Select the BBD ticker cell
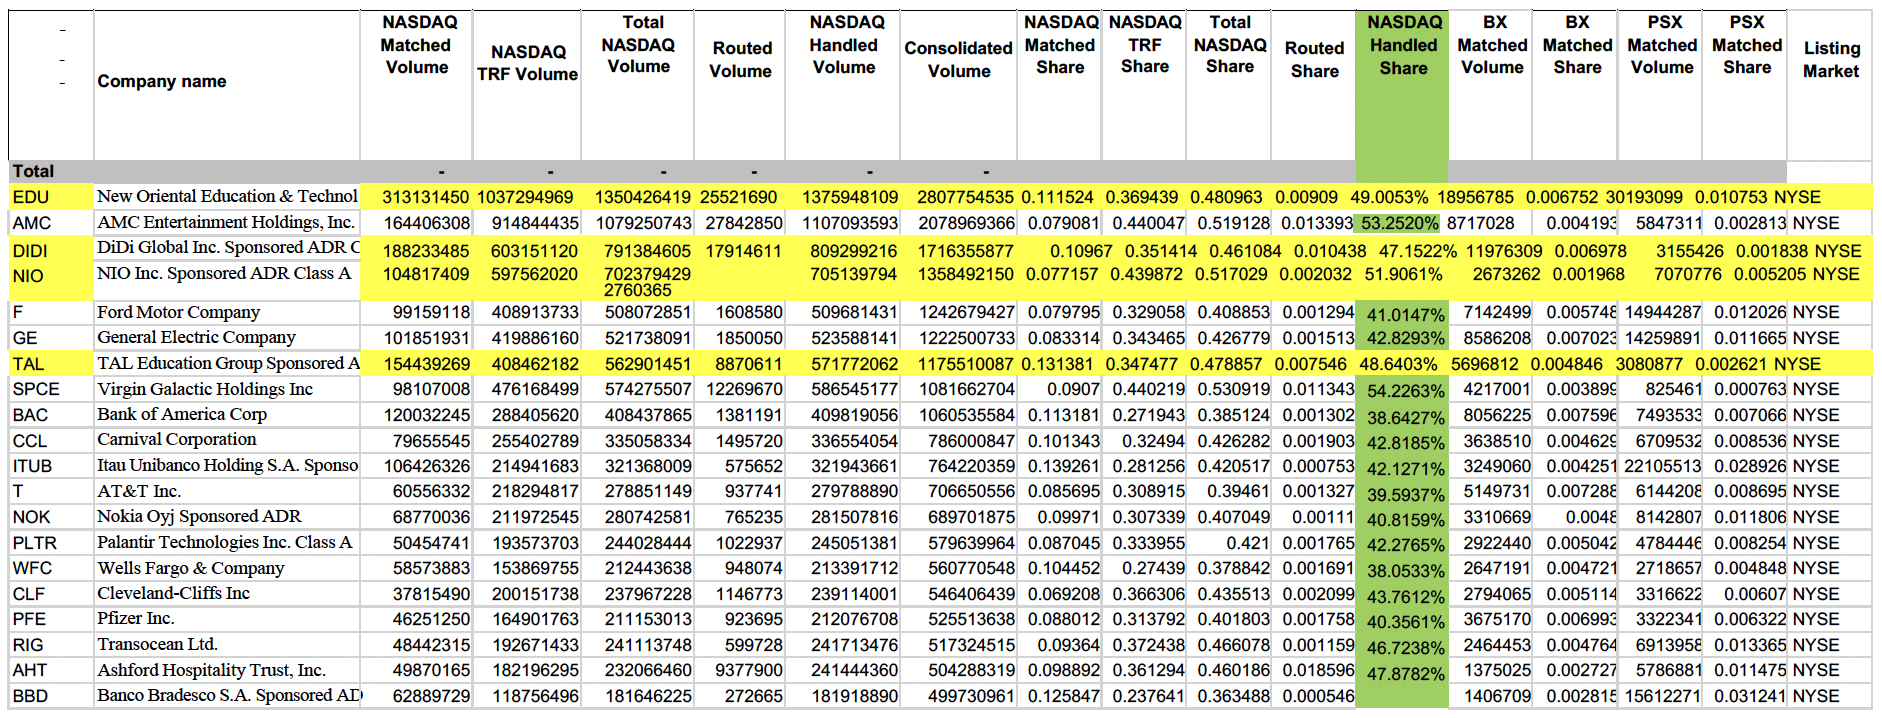 click(x=30, y=696)
